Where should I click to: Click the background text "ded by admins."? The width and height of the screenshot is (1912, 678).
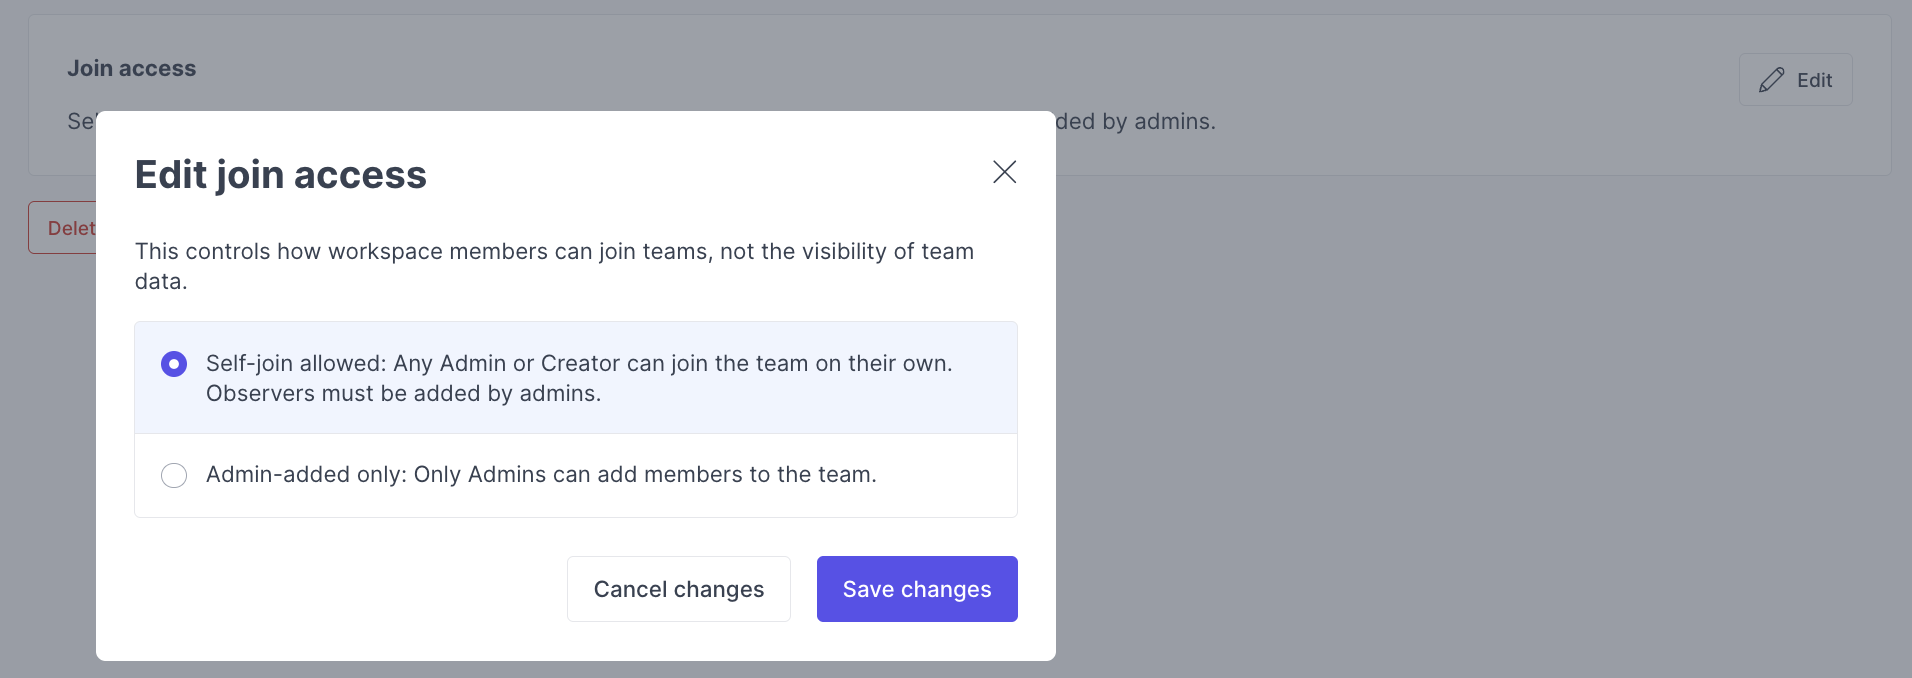[x=1136, y=121]
